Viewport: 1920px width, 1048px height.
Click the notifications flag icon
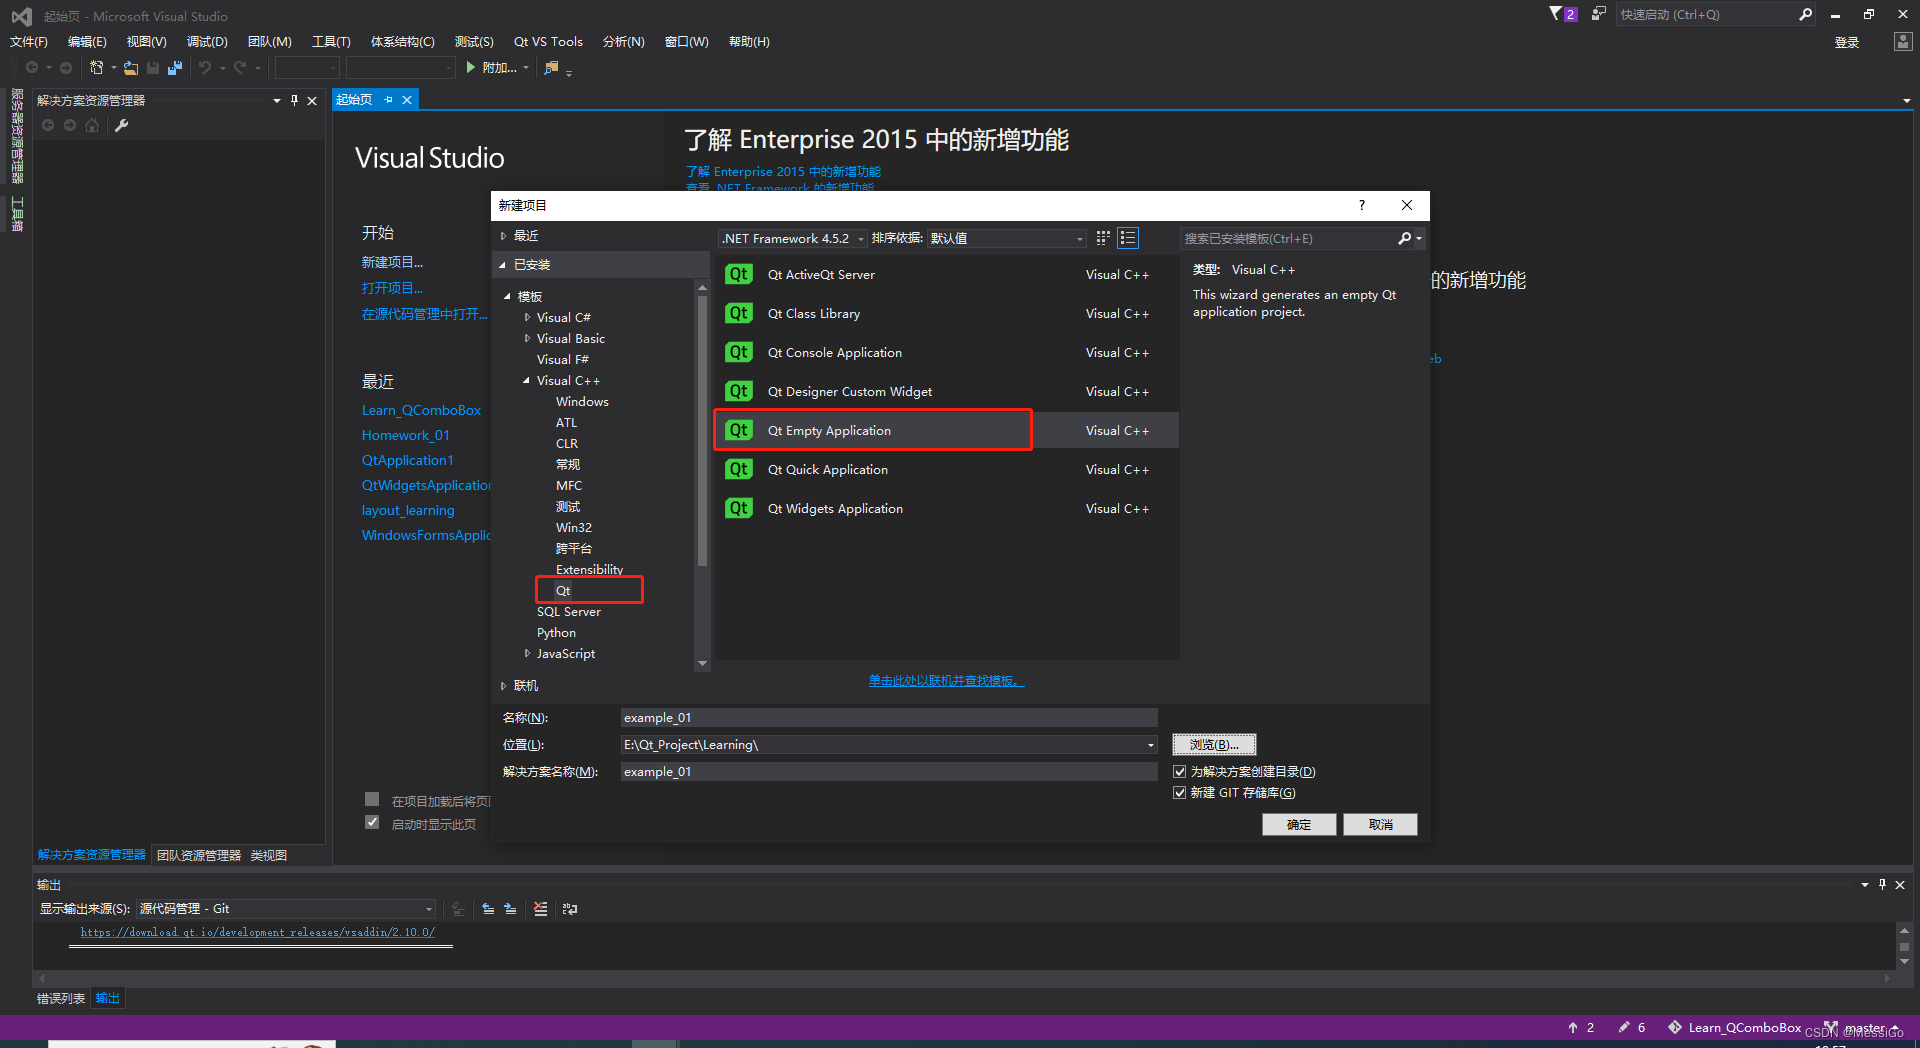(1556, 14)
